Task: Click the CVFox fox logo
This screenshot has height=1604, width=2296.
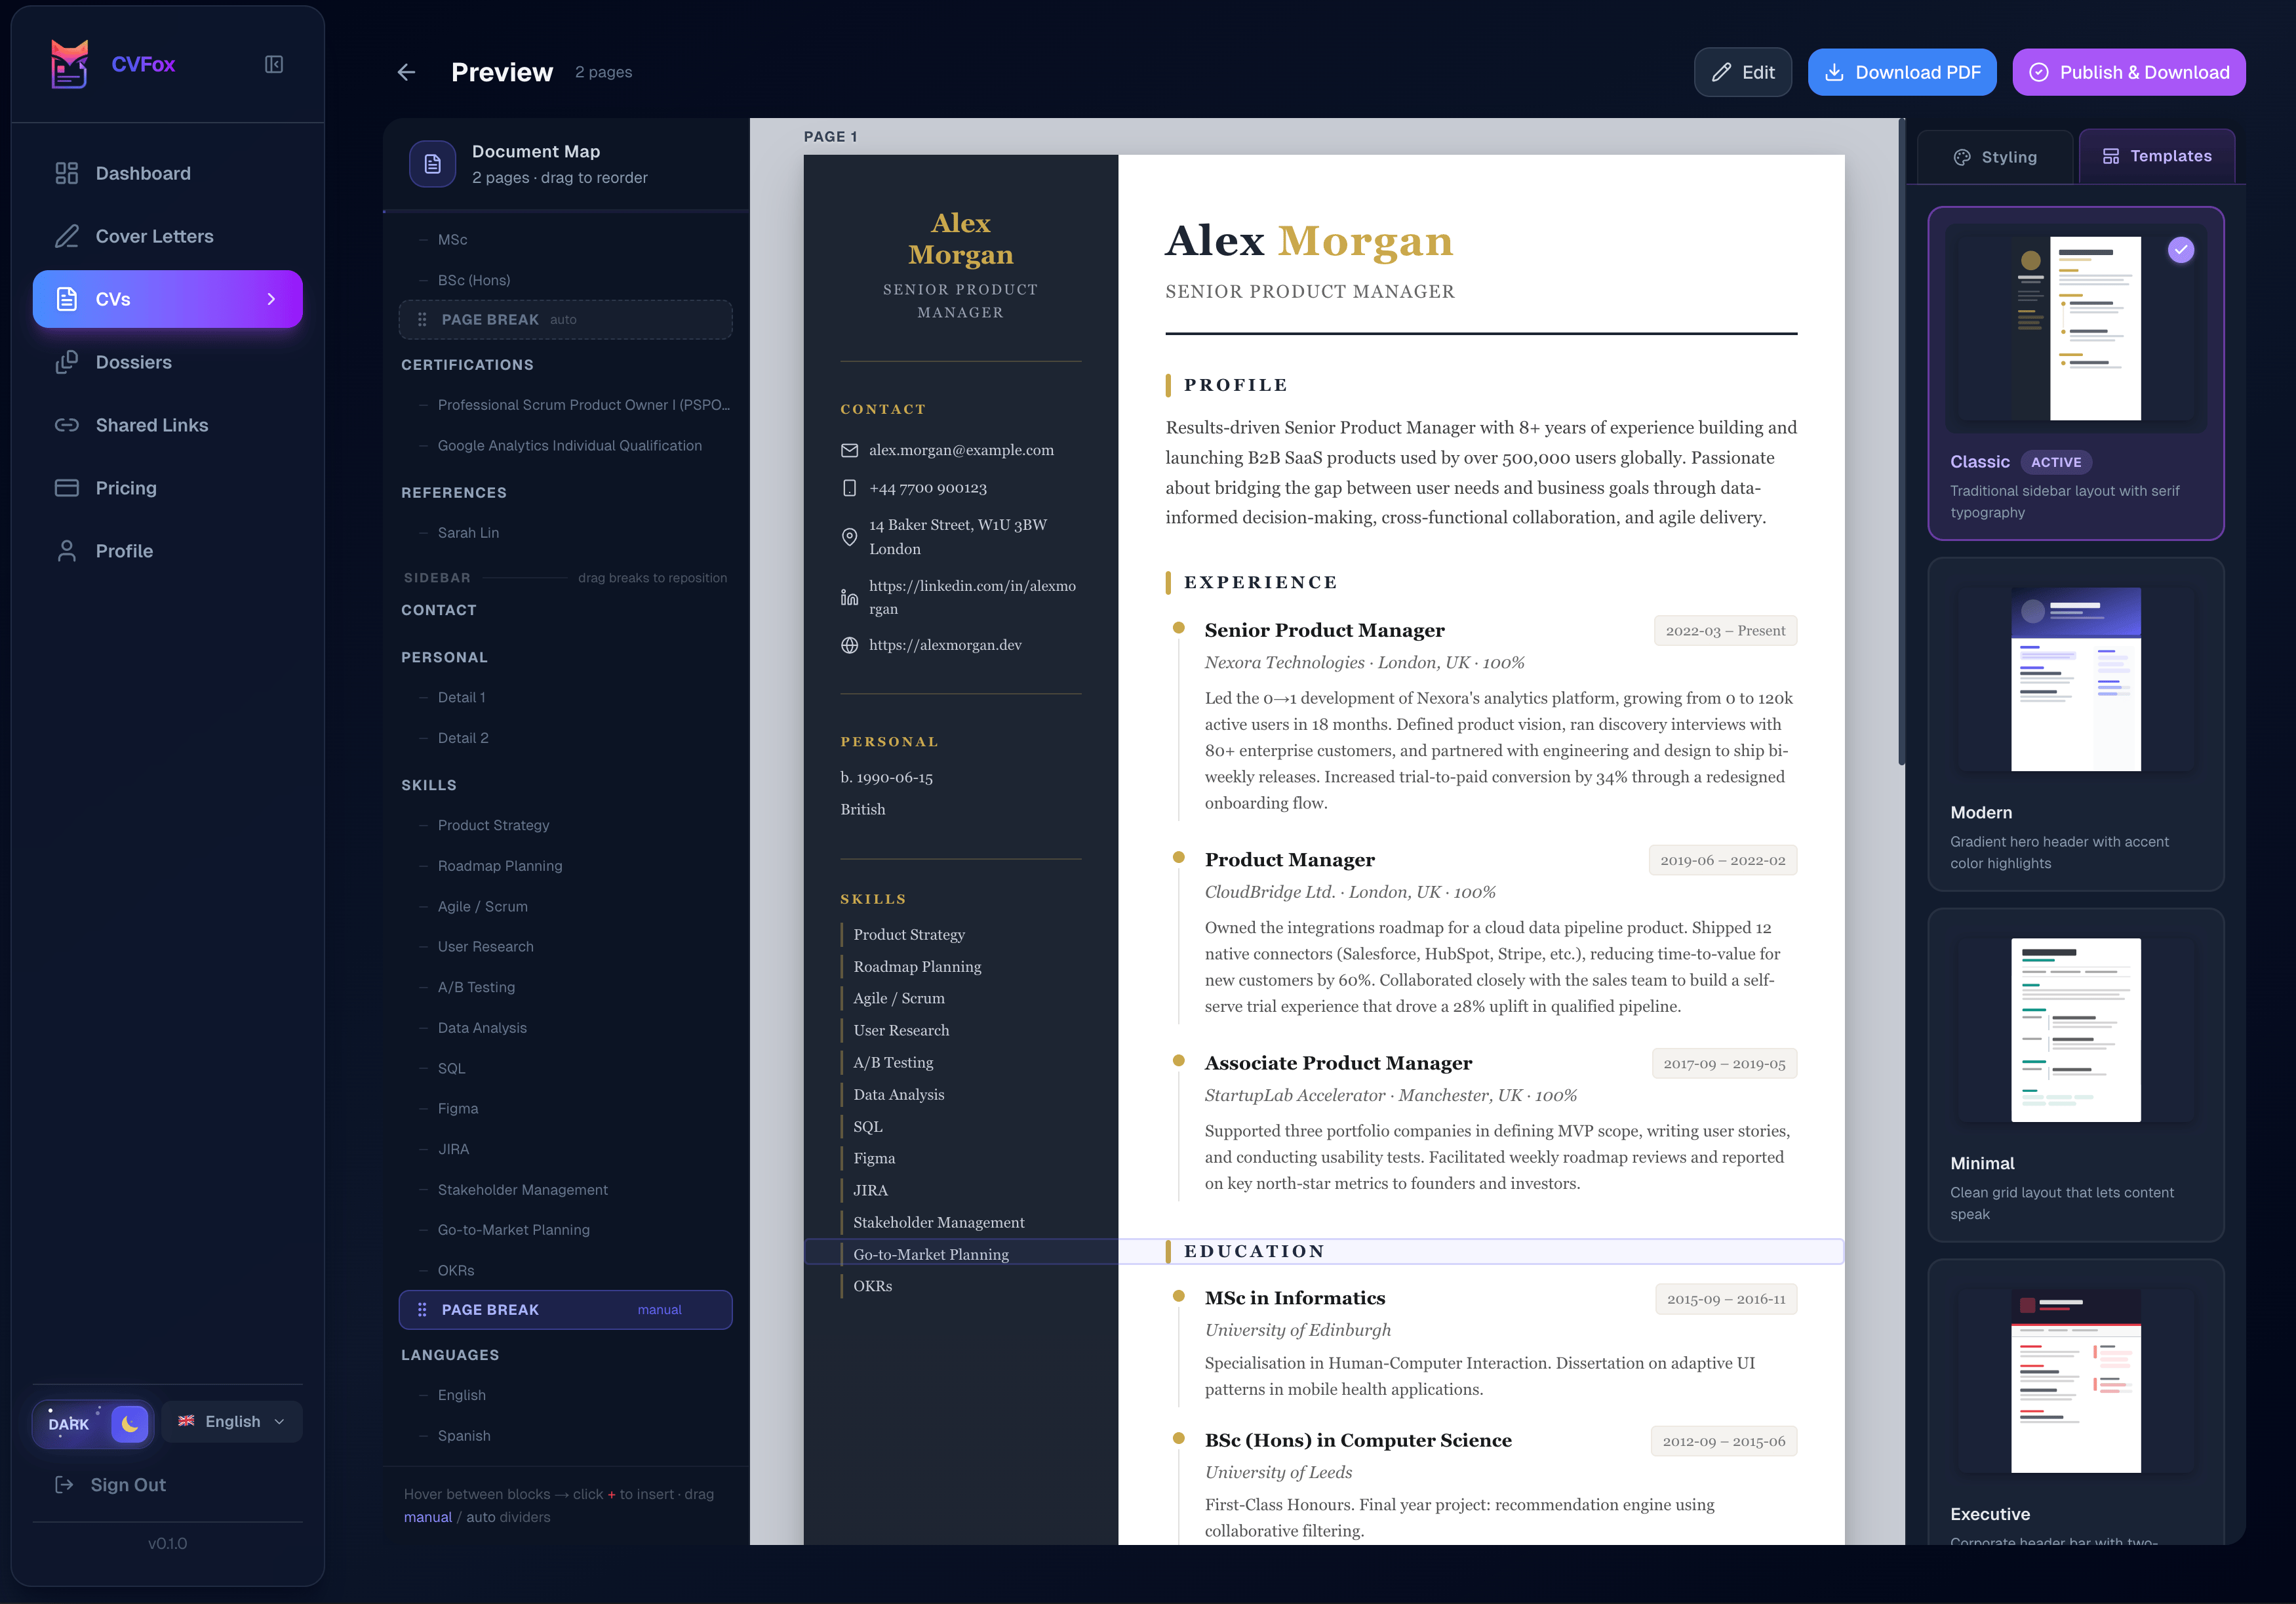Action: point(69,63)
